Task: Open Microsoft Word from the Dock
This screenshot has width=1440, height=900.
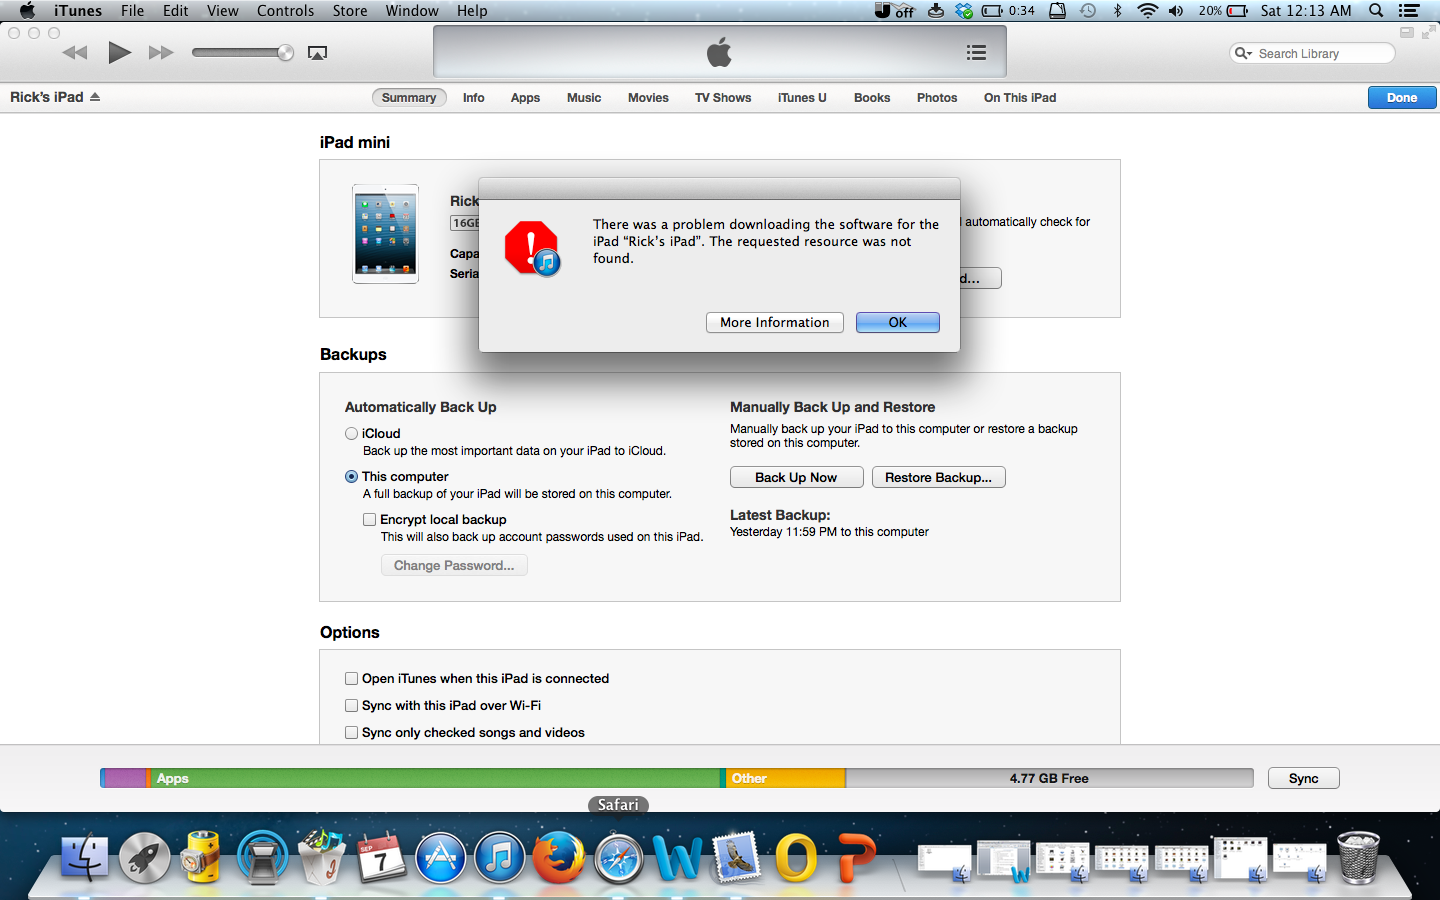Action: pyautogui.click(x=678, y=858)
